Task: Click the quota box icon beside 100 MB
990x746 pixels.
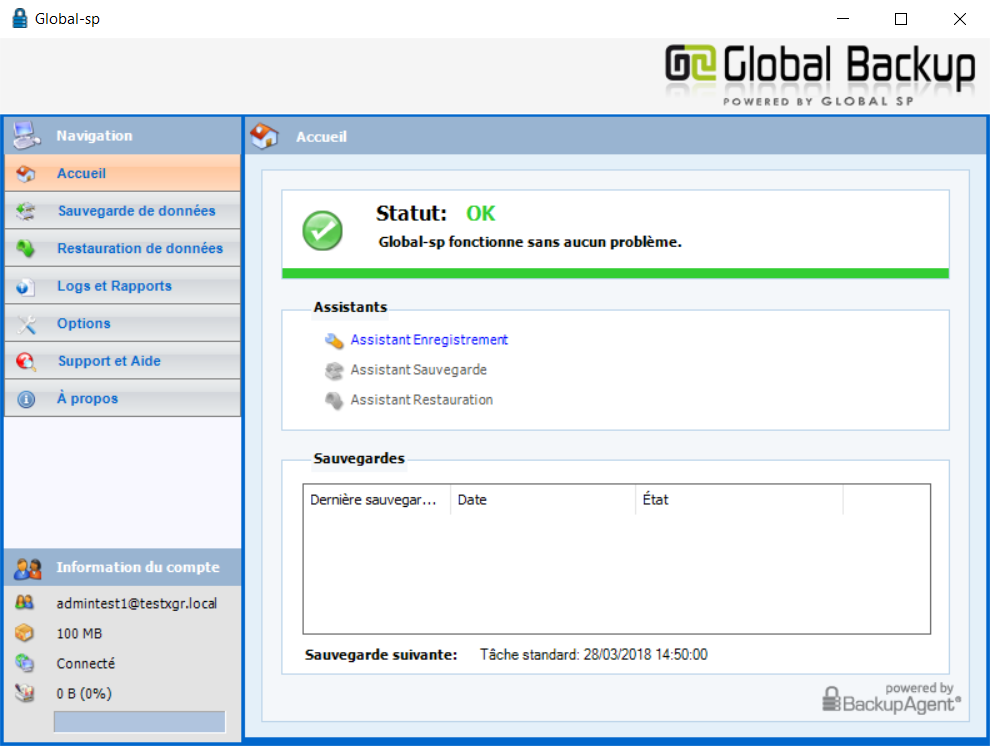Action: coord(25,632)
